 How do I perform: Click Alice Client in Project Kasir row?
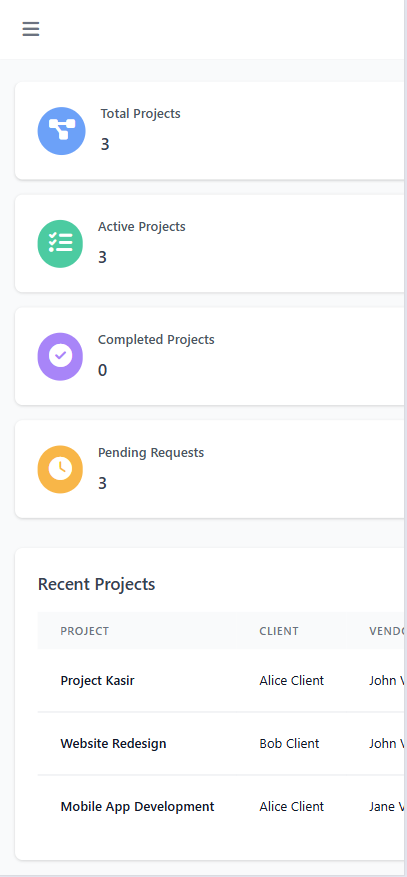tap(291, 681)
